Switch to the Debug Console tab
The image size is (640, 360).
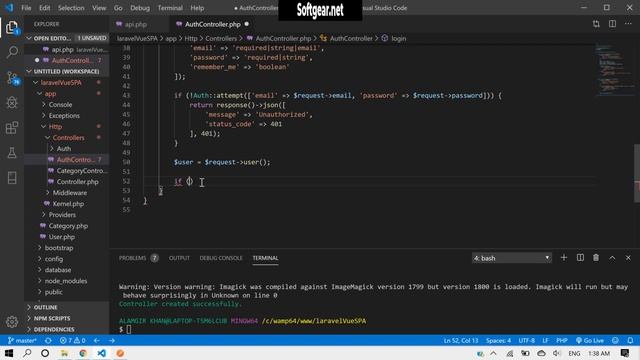221,258
